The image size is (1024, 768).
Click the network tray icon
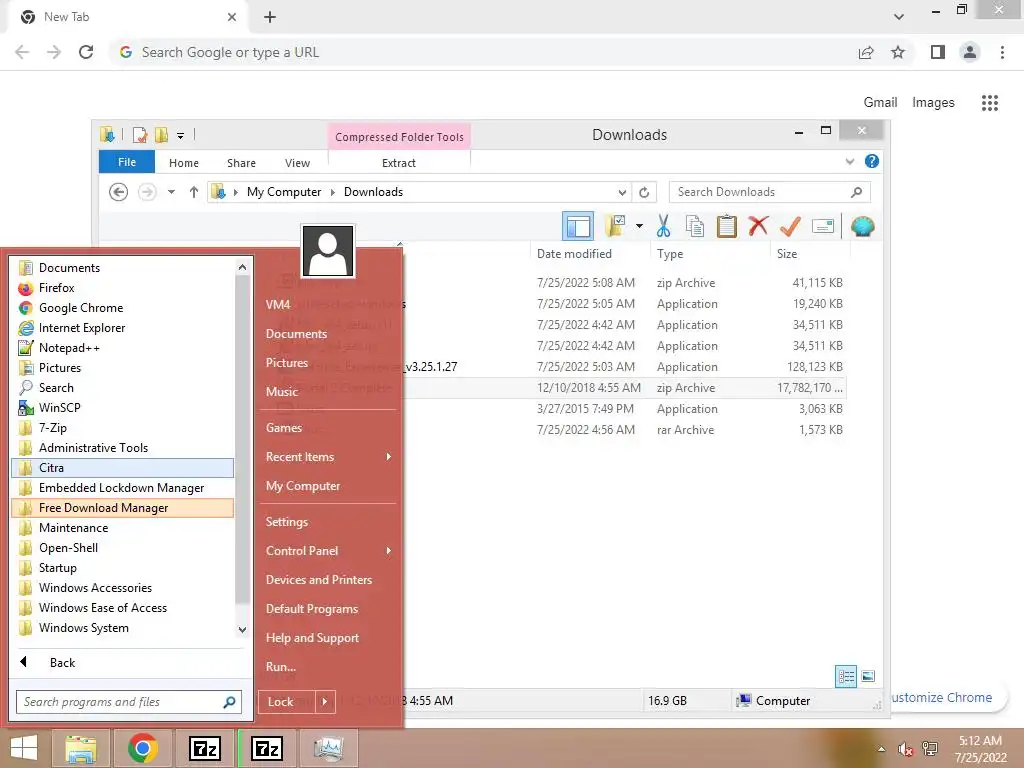coord(930,749)
